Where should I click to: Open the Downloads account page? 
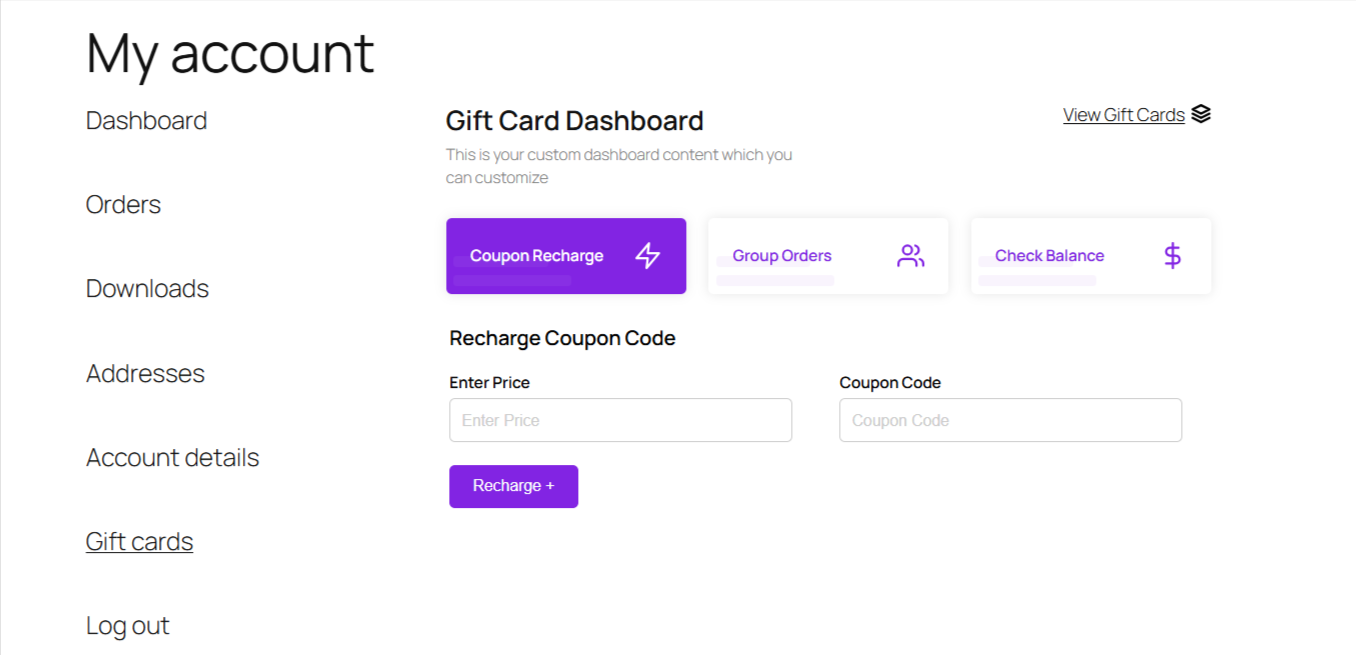(147, 289)
